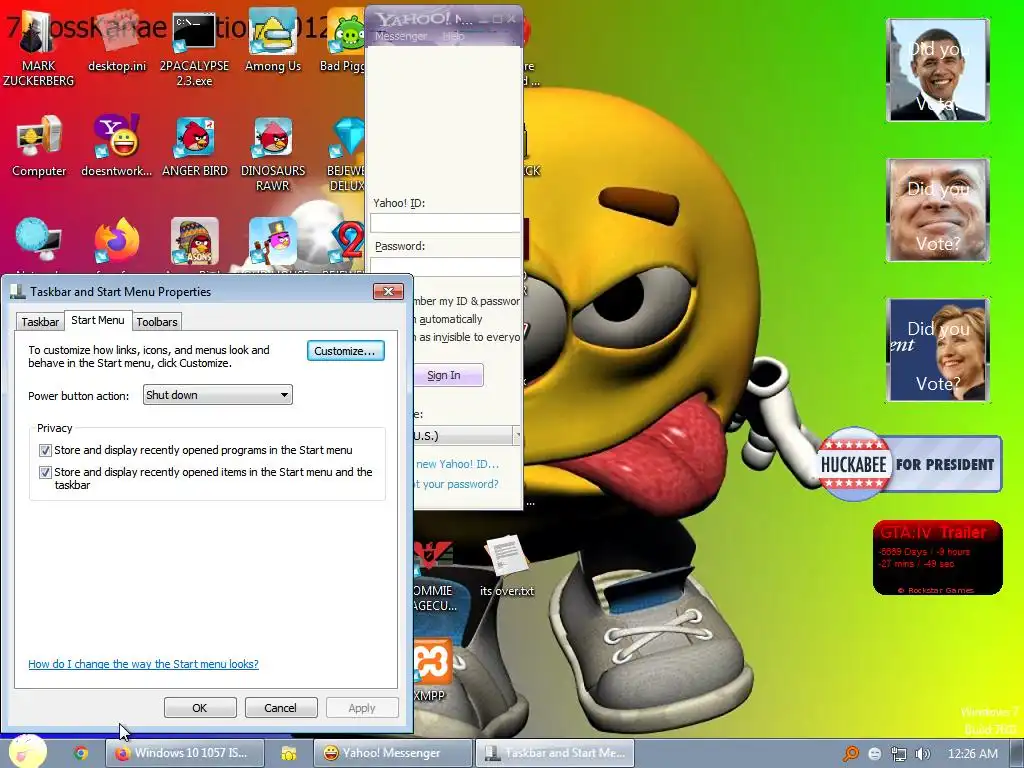
Task: Select the Angry Birds Seasons icon
Action: (x=195, y=243)
